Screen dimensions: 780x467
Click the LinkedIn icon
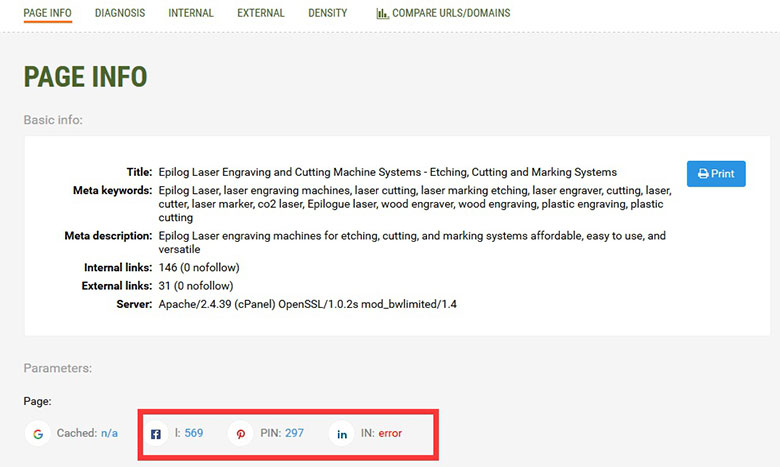click(342, 434)
